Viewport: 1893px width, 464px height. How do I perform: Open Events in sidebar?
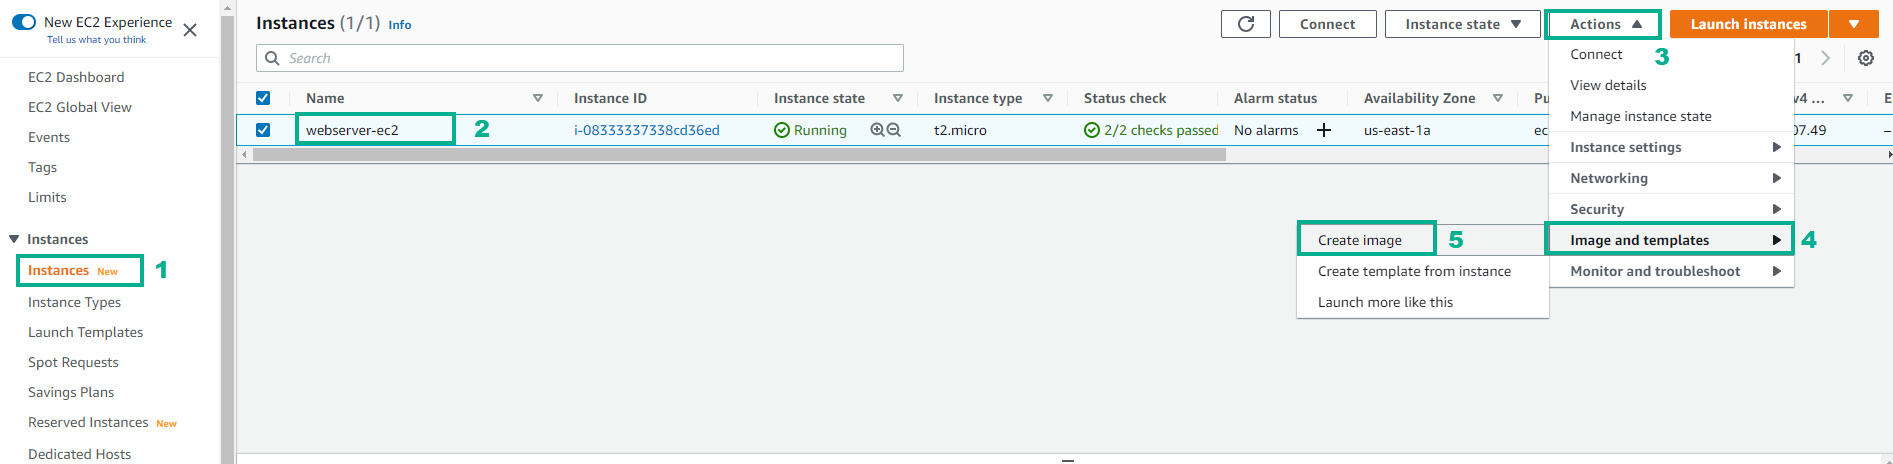click(x=49, y=137)
